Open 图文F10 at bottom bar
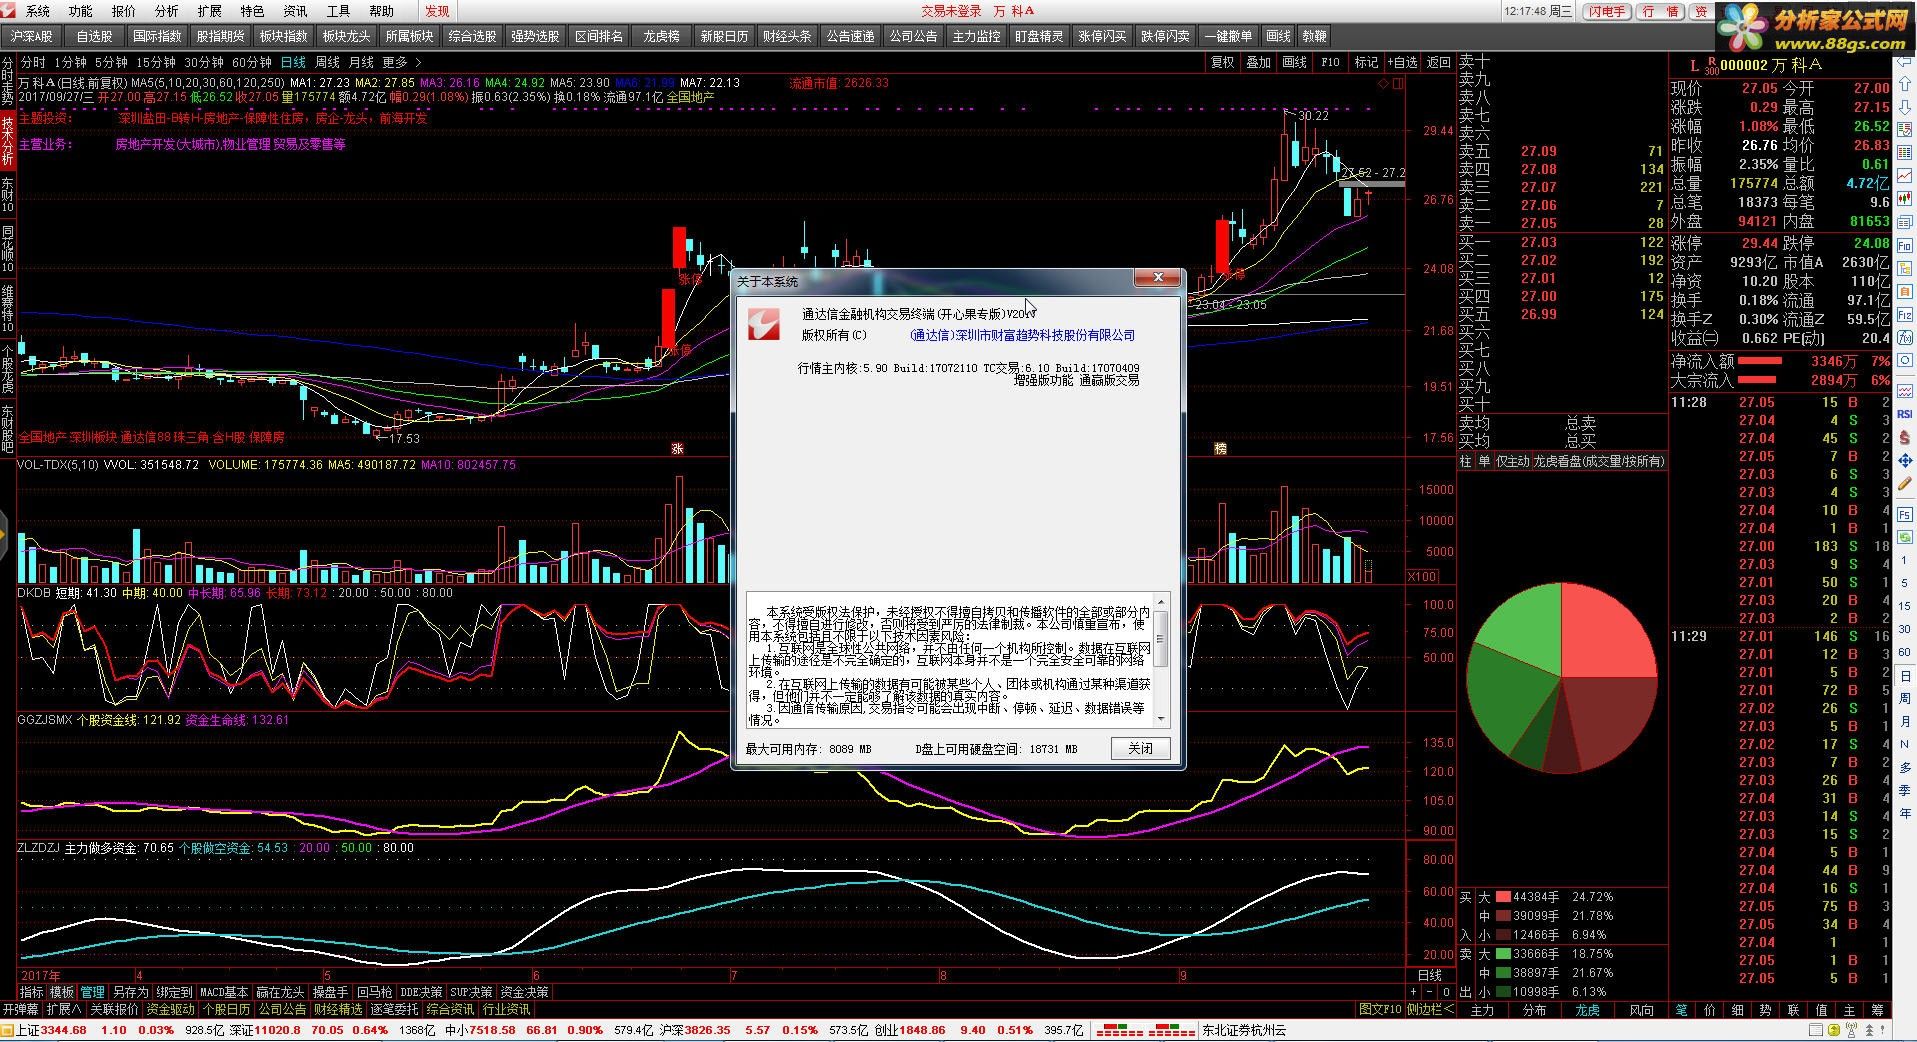The image size is (1917, 1042). pos(1380,1010)
